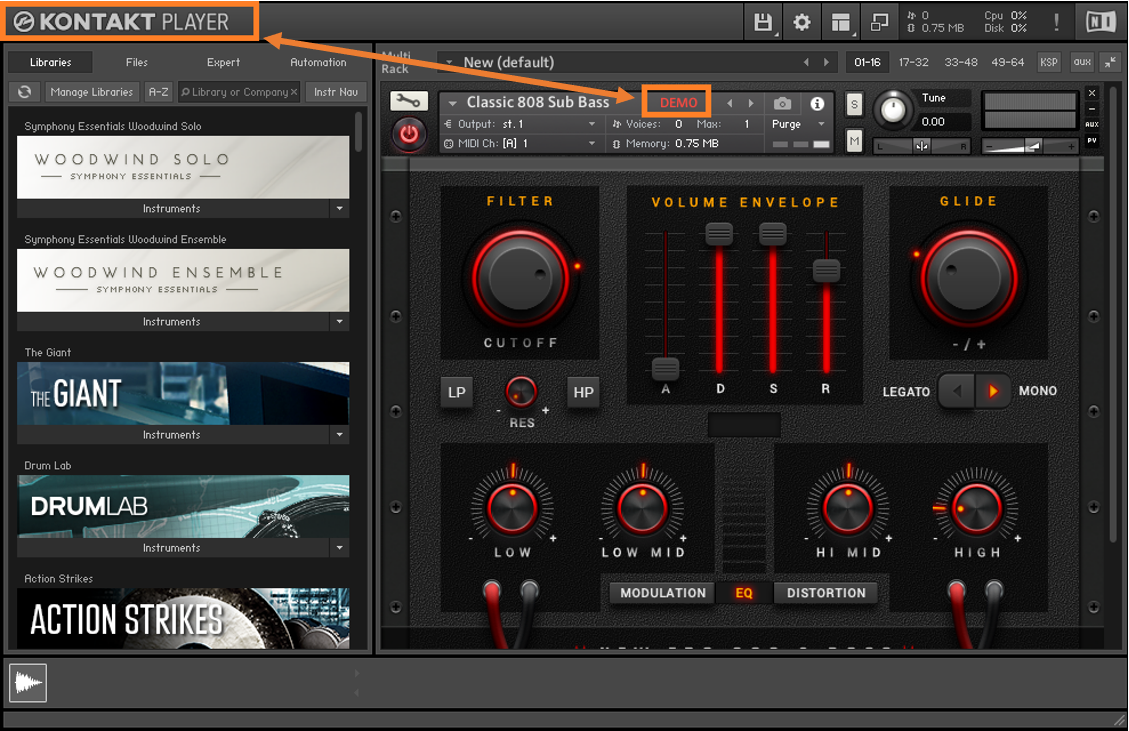Viewport: 1129px width, 731px height.
Task: Expand Drum Lab Instruments dropdown arrow
Action: pyautogui.click(x=340, y=548)
